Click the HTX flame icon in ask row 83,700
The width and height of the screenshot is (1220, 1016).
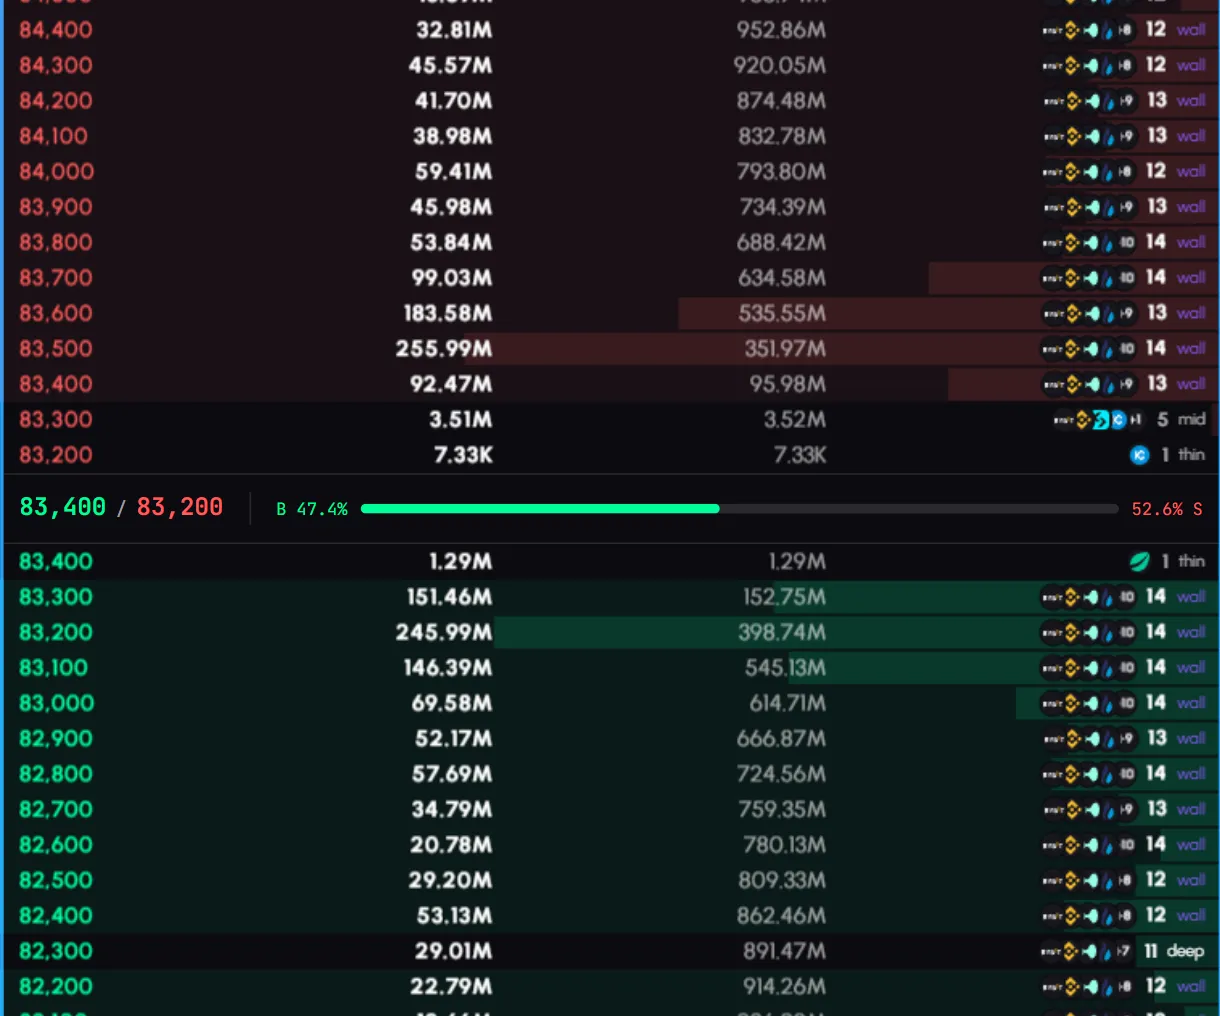1109,278
